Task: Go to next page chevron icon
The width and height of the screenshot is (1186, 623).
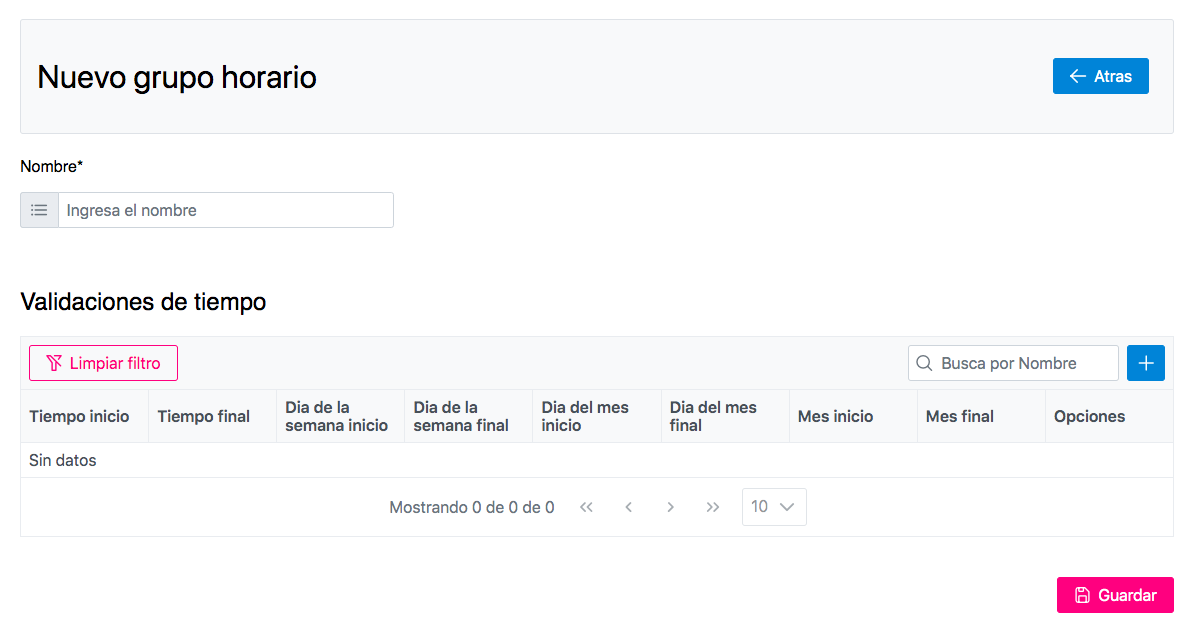Action: (x=671, y=507)
